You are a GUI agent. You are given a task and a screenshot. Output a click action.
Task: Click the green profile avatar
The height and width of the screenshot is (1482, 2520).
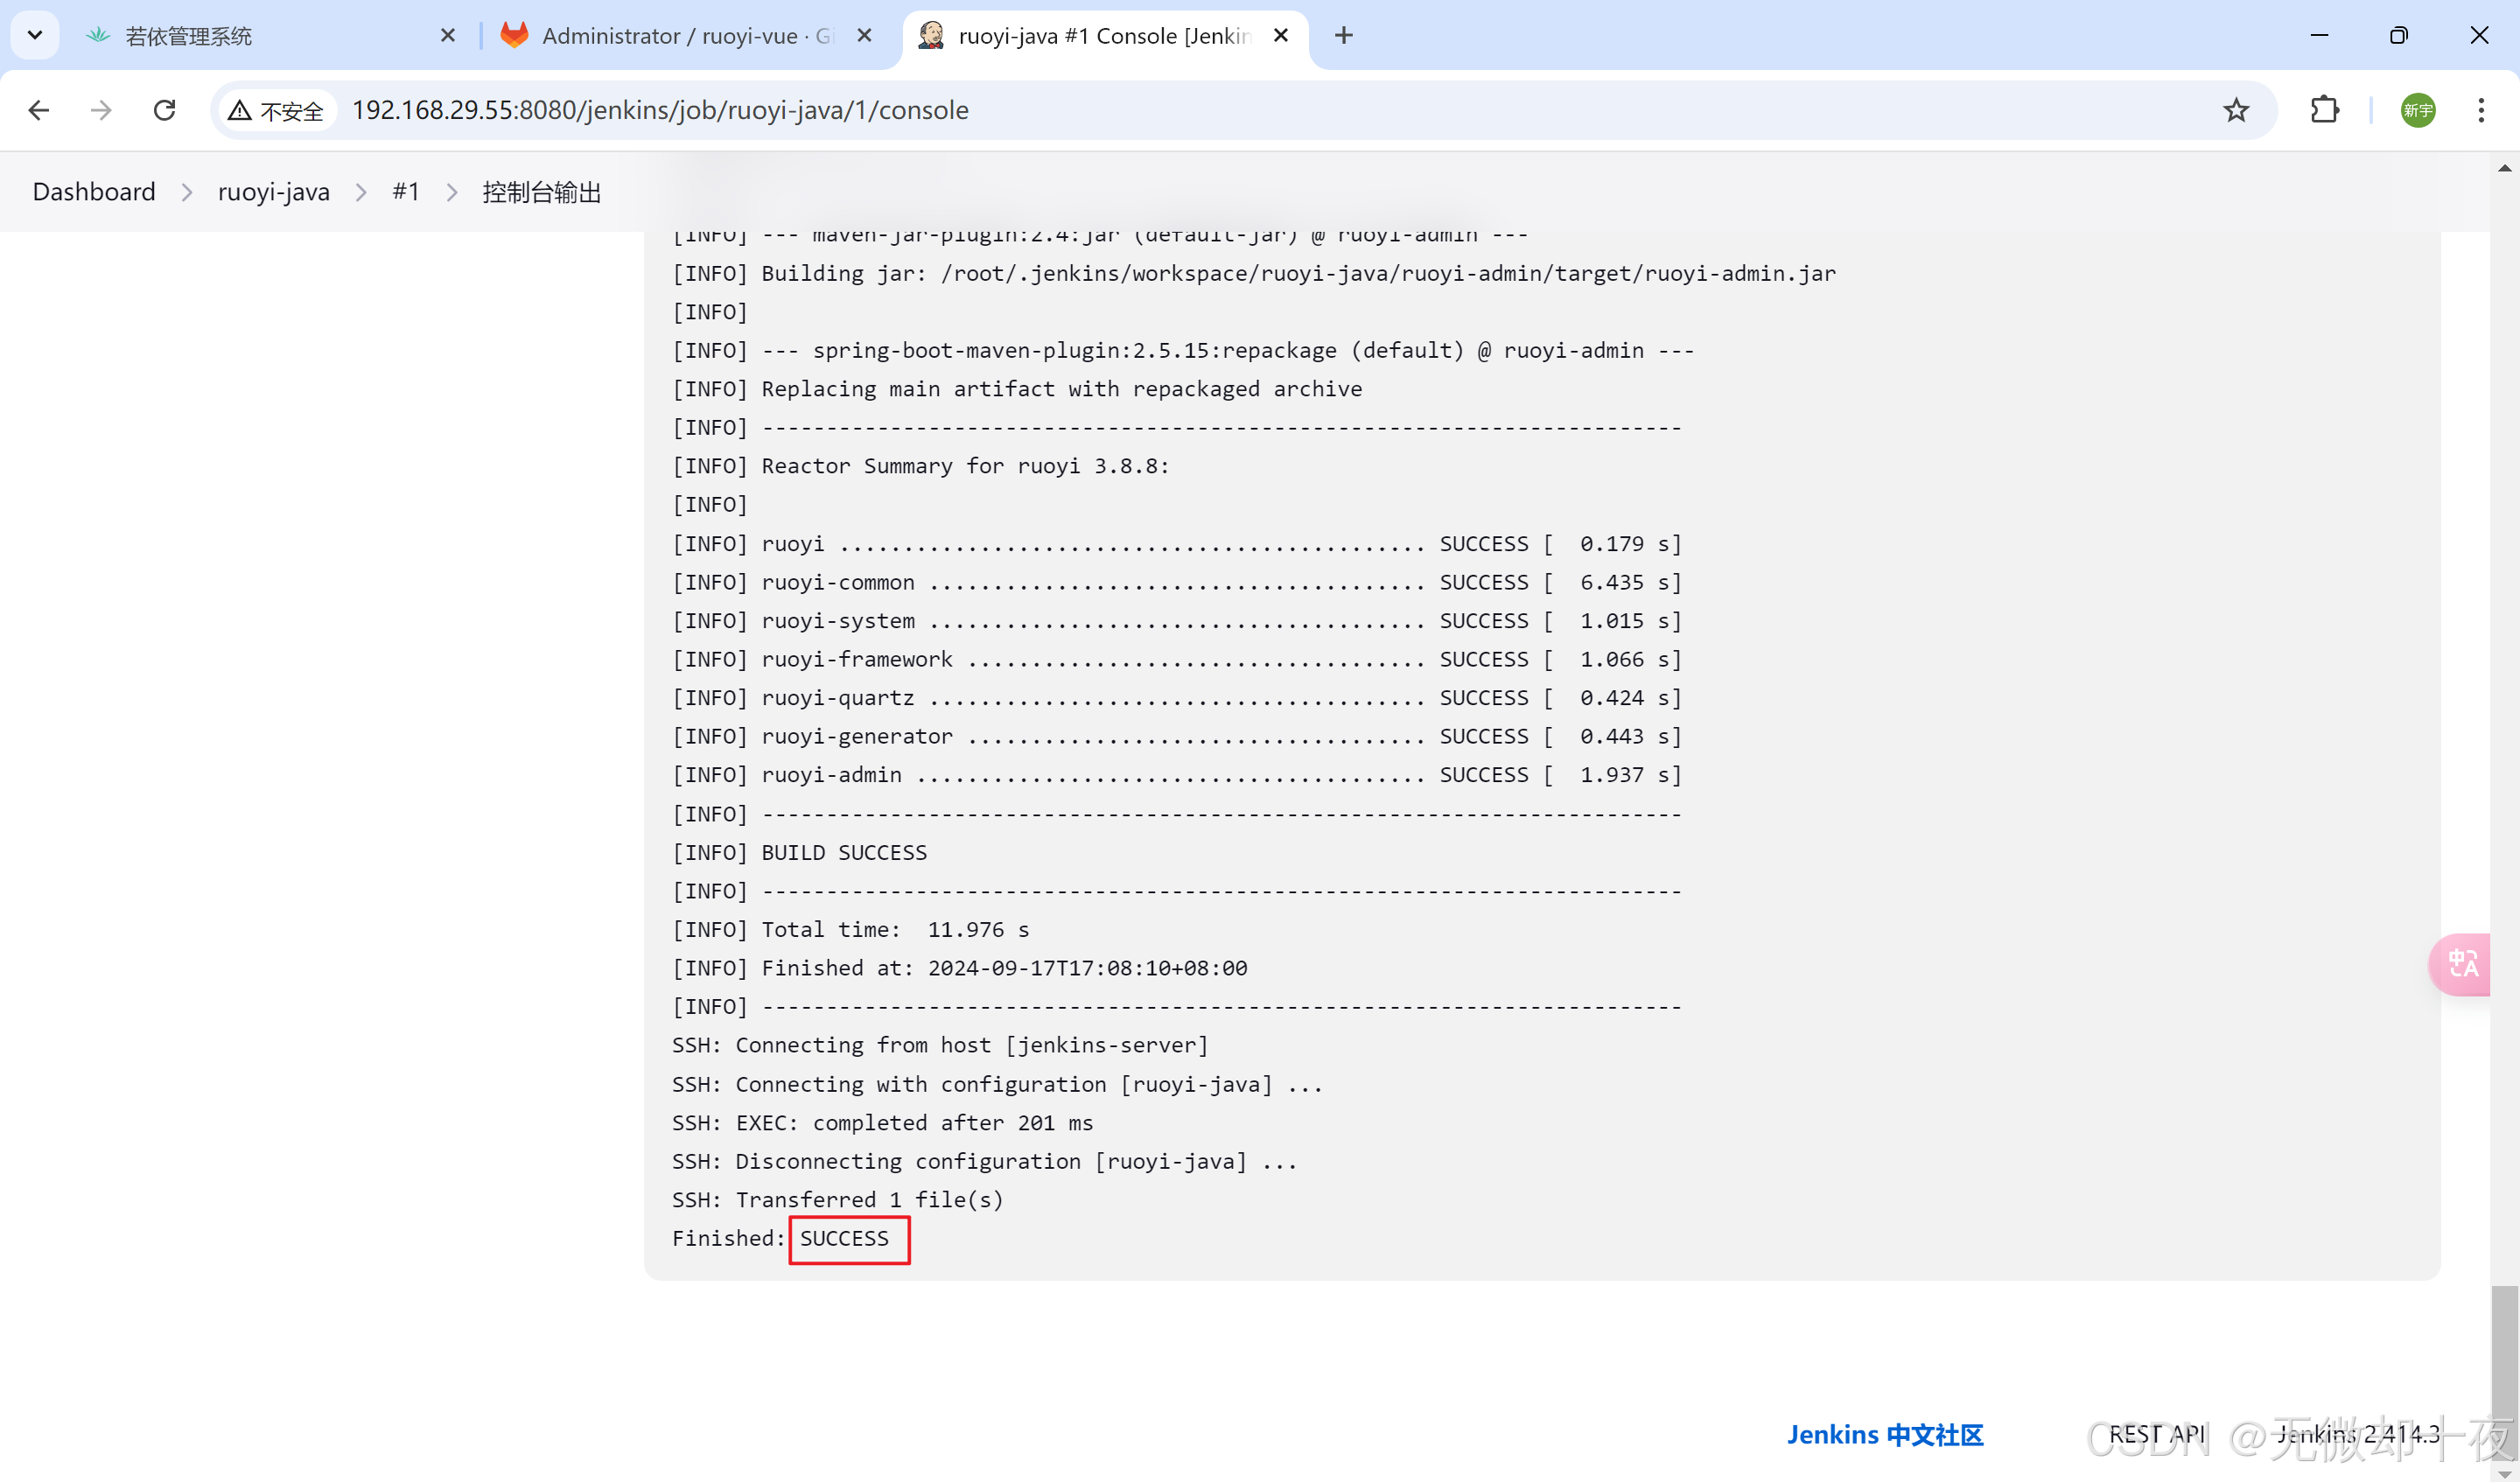pos(2417,110)
